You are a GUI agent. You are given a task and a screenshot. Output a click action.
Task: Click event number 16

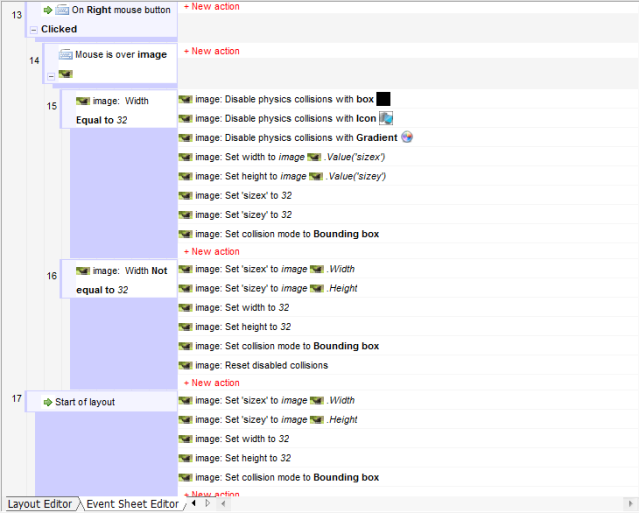(x=52, y=276)
